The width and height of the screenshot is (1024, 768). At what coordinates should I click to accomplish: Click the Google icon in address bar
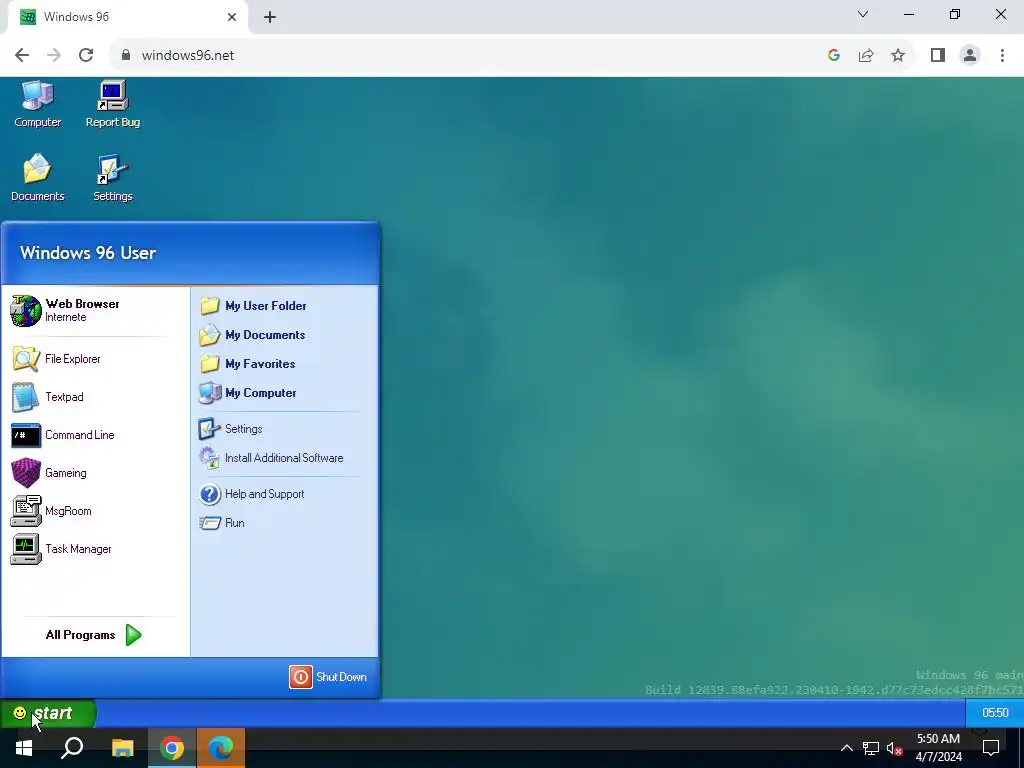(x=833, y=55)
